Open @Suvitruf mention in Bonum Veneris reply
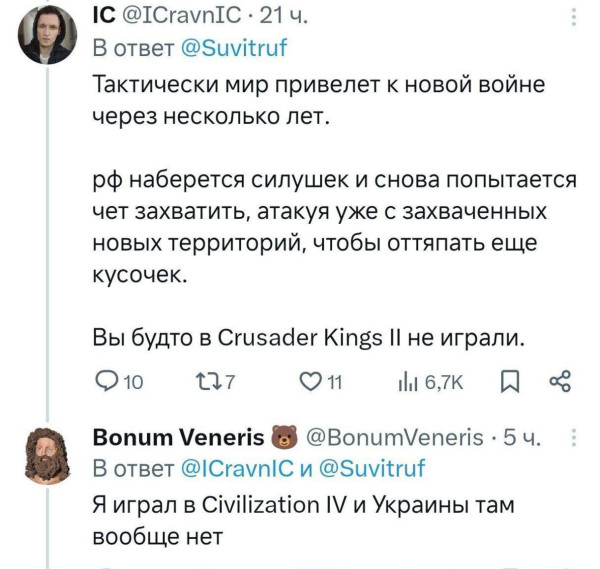600x569 pixels. pos(372,468)
